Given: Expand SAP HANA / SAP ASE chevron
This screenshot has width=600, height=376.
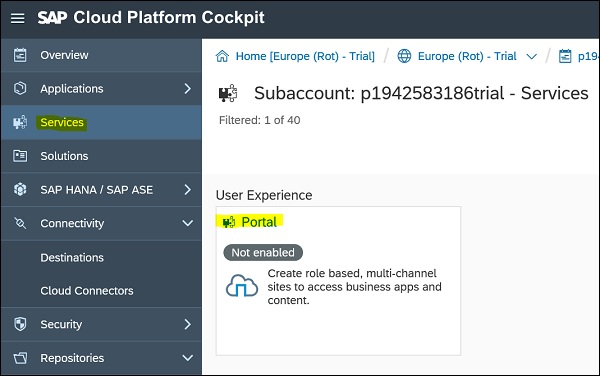Looking at the screenshot, I should click(188, 189).
